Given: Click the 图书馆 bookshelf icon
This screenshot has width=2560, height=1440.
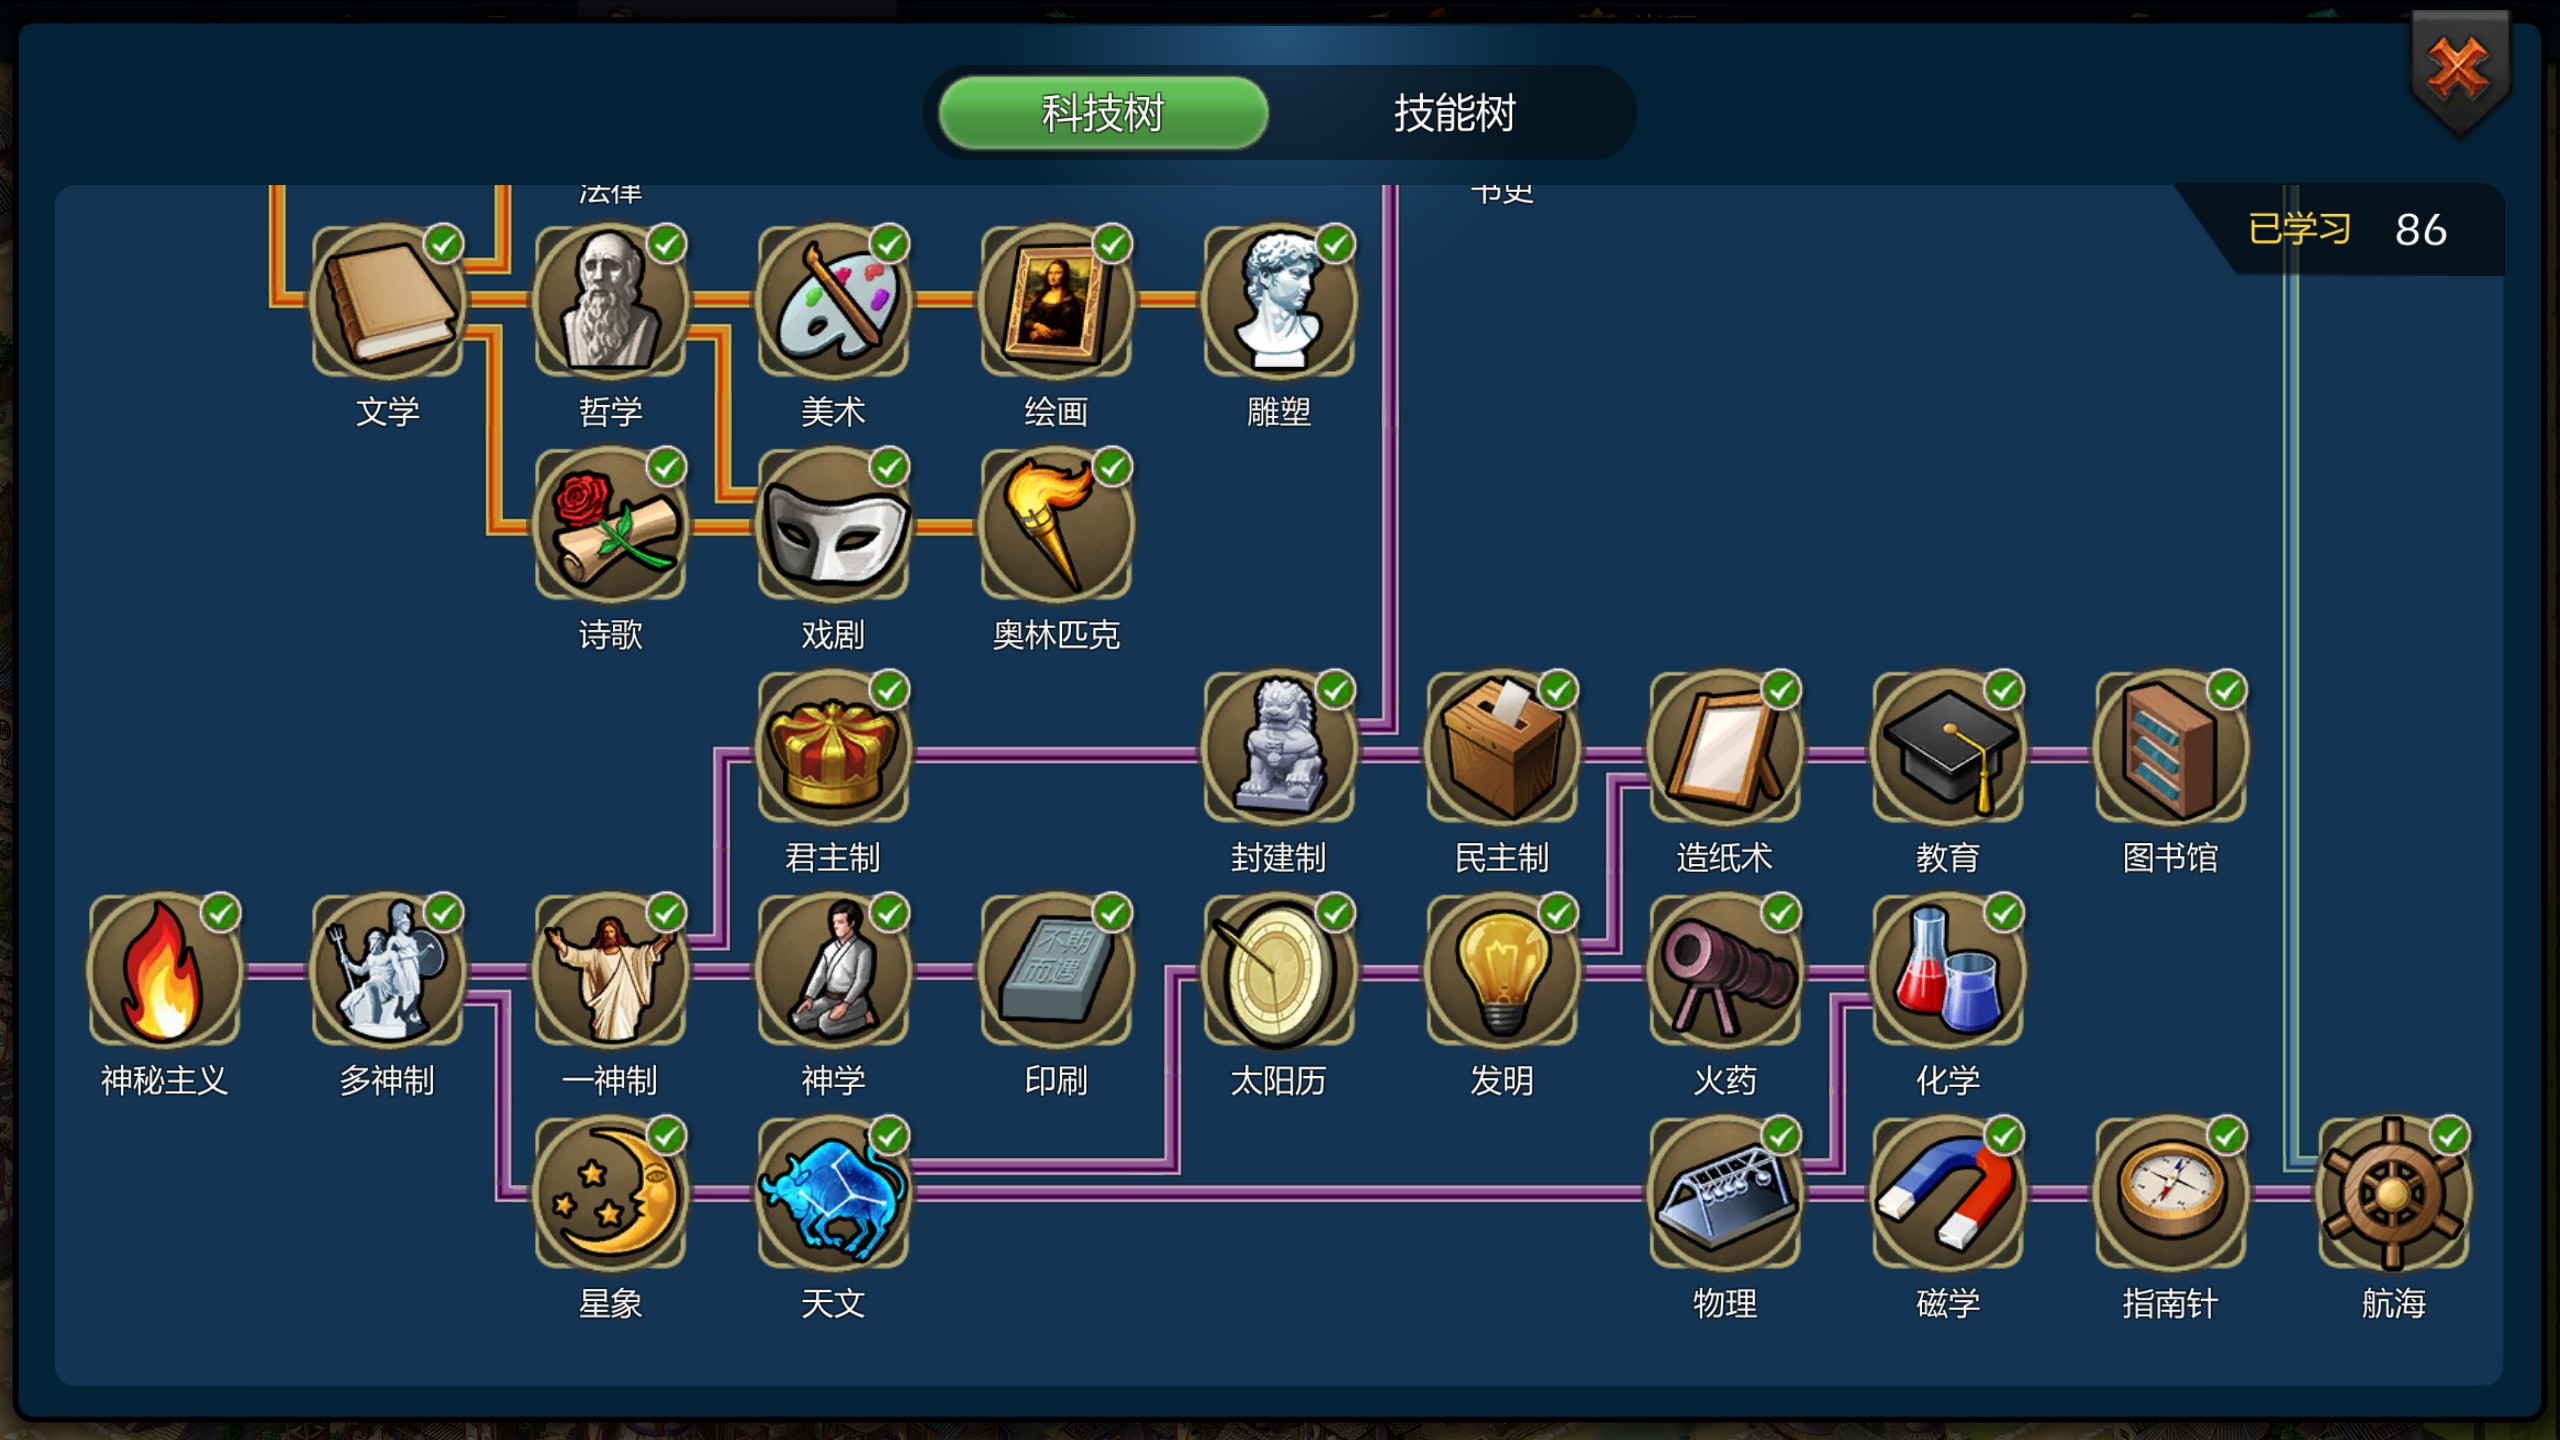Looking at the screenshot, I should pos(2171,746).
